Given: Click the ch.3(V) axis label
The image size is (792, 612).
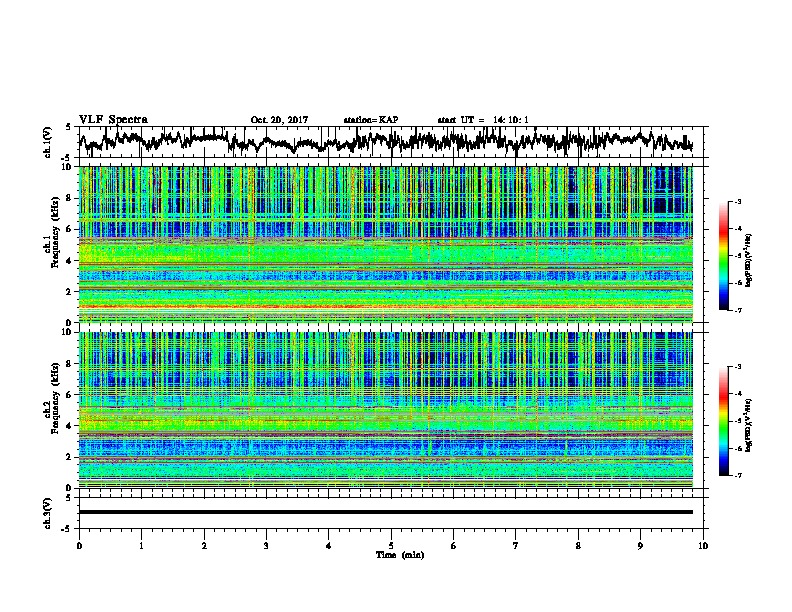Looking at the screenshot, I should (48, 513).
